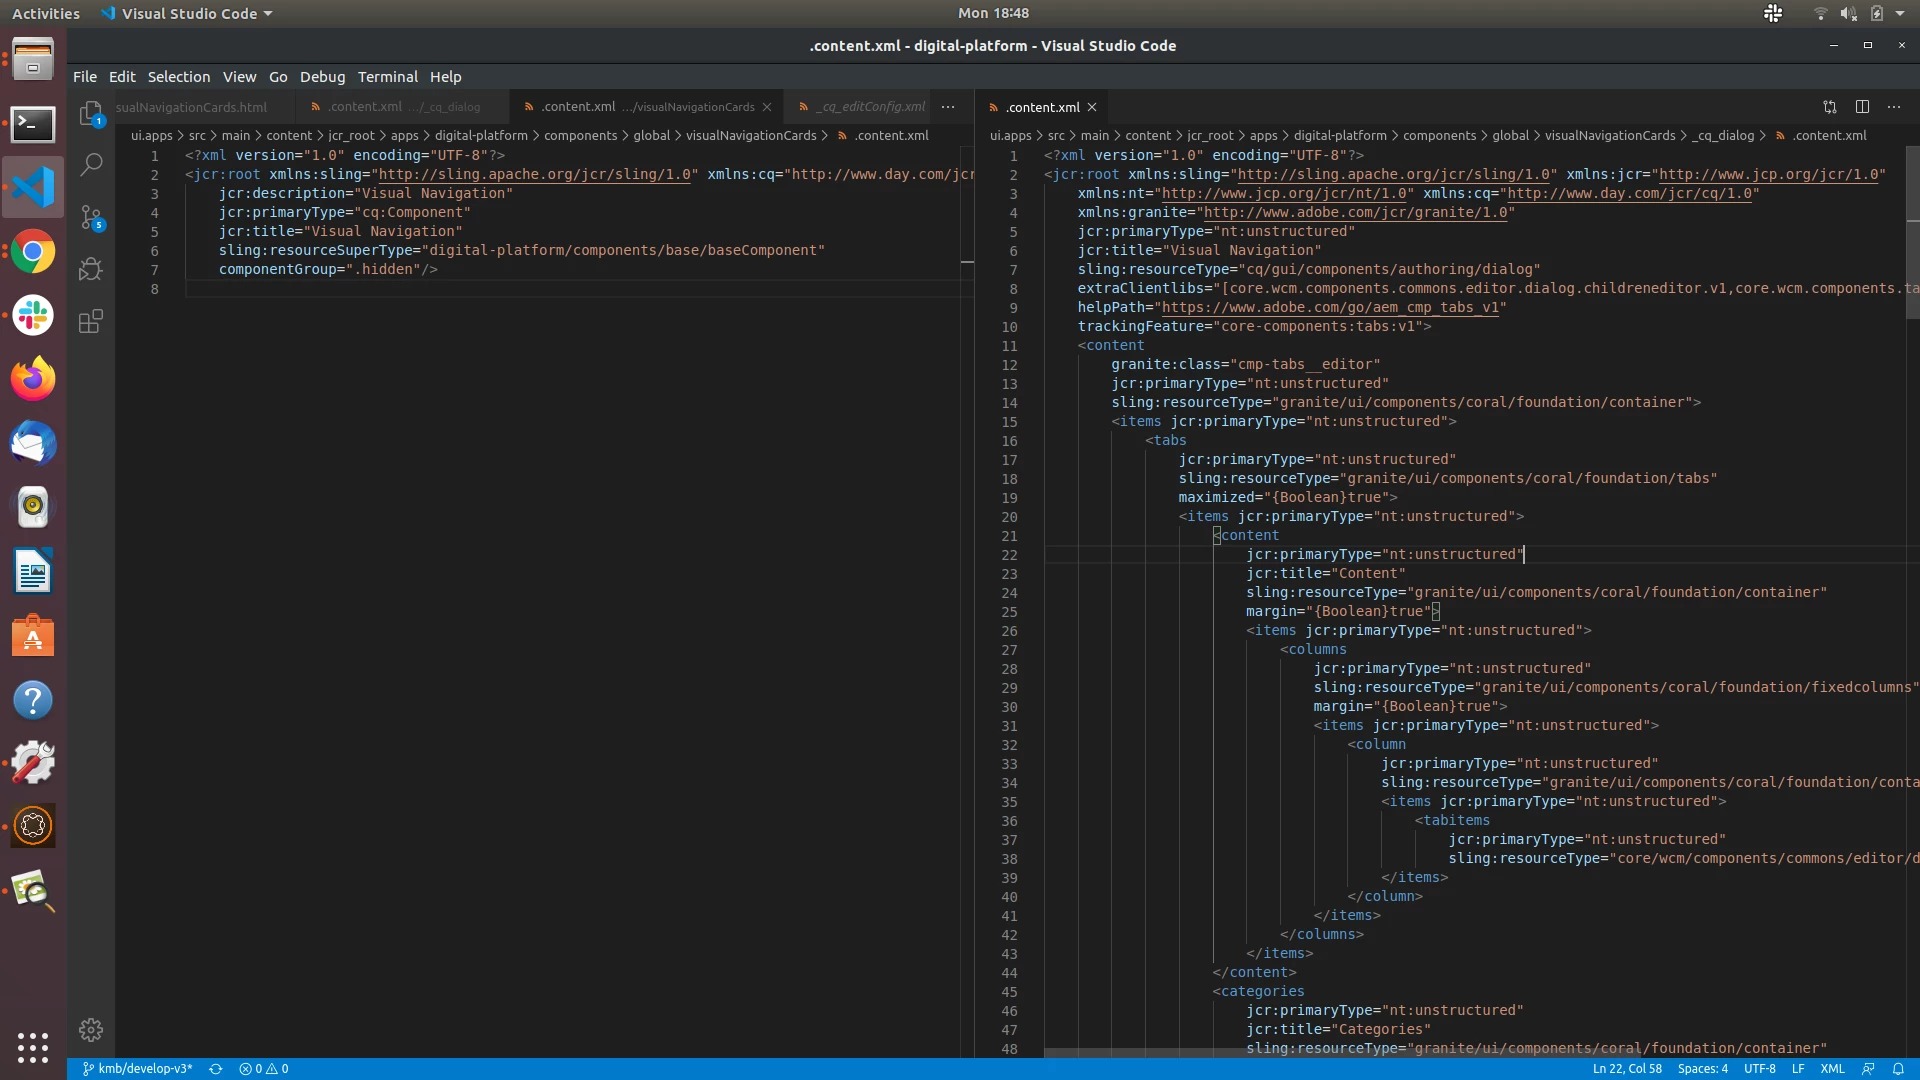Viewport: 1920px width, 1080px height.
Task: Change the XML language mode in status bar
Action: (1832, 1069)
